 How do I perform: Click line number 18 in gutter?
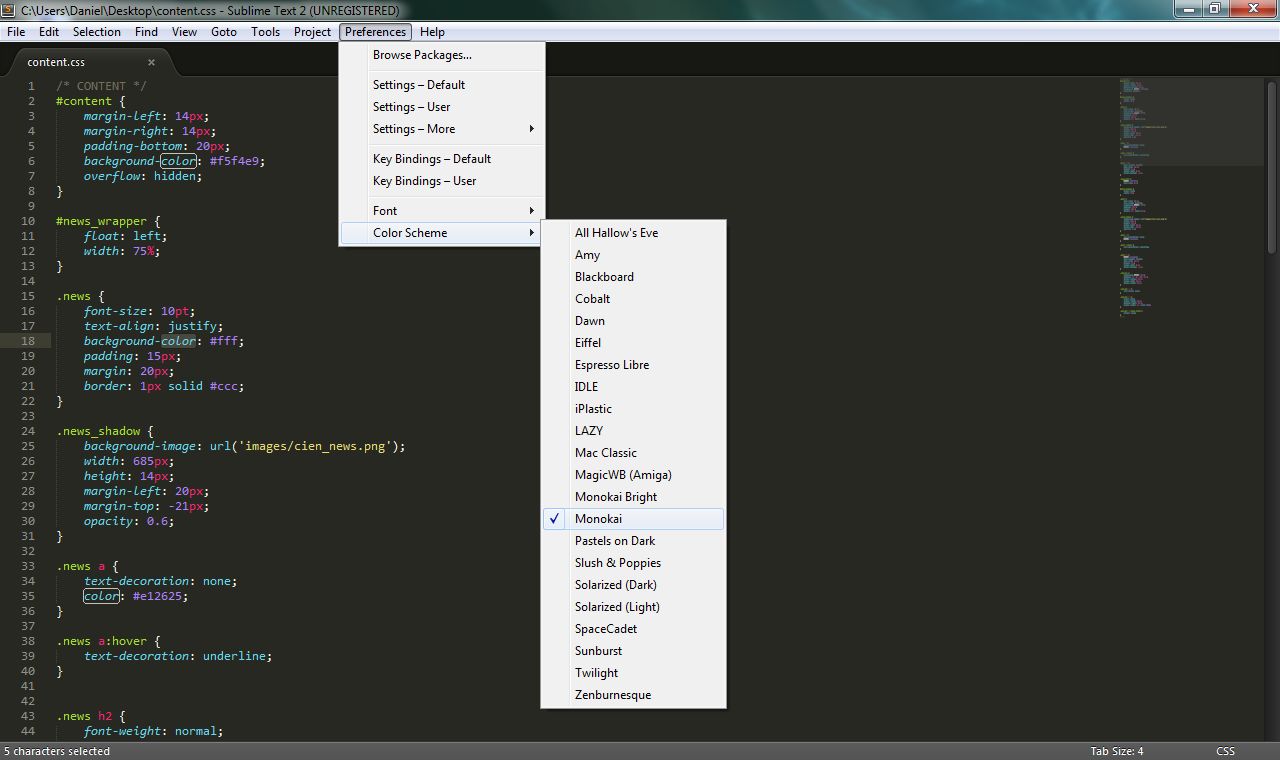[28, 341]
